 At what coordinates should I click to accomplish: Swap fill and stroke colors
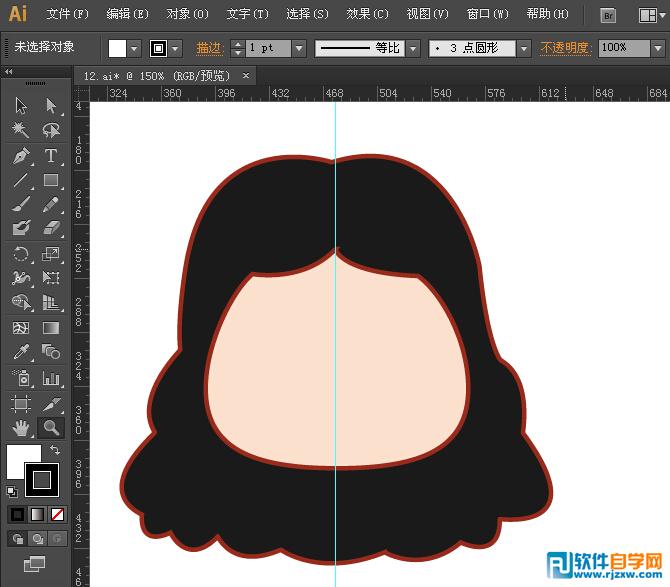(55, 450)
